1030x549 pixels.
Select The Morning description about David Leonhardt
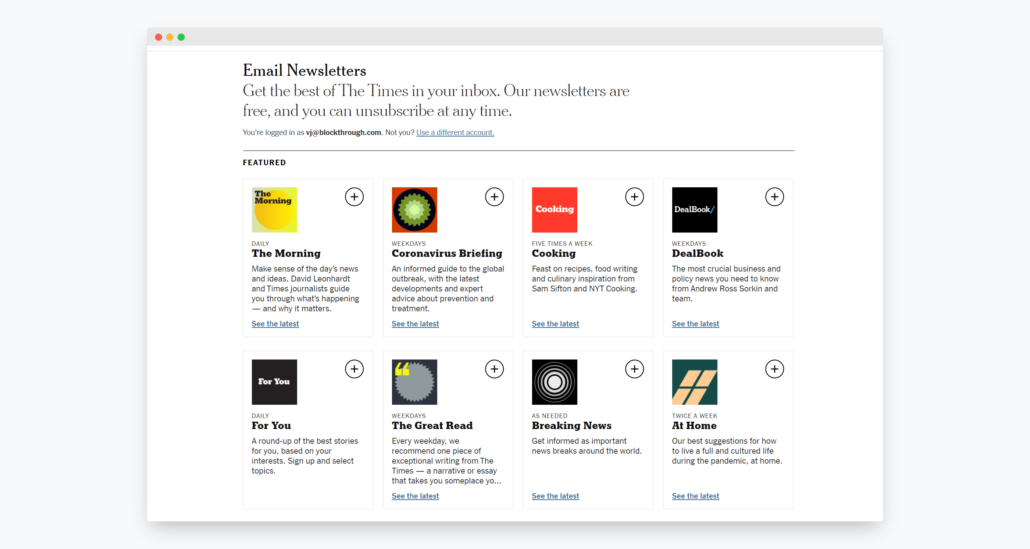(x=305, y=288)
